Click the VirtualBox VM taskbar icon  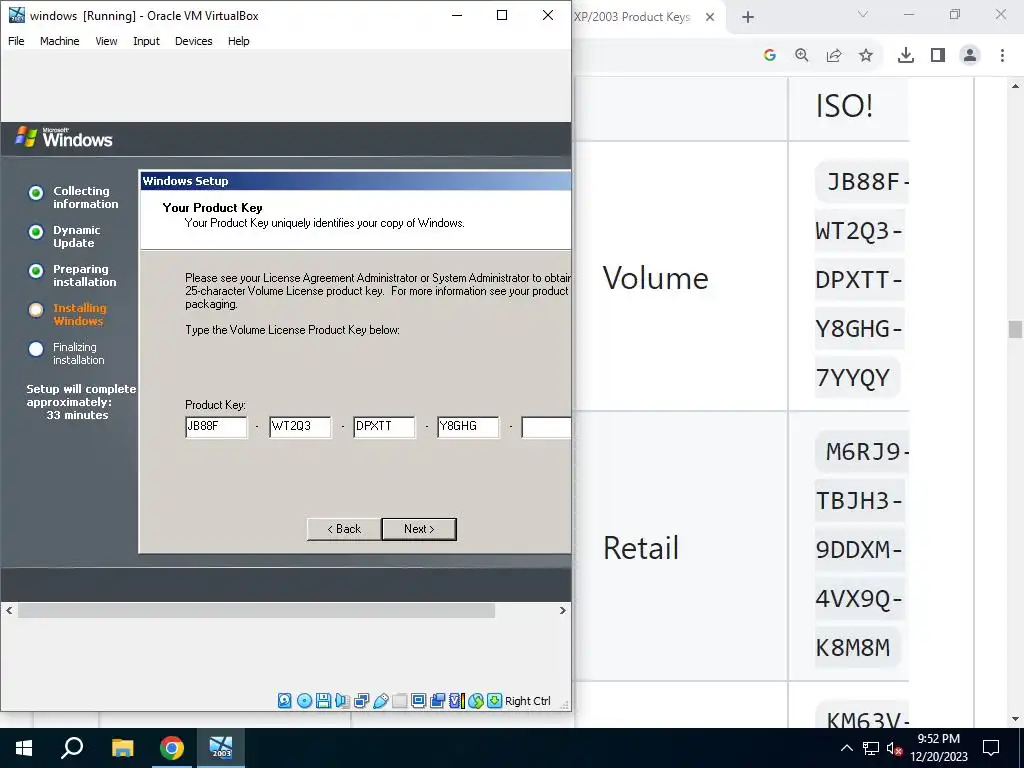pyautogui.click(x=221, y=748)
